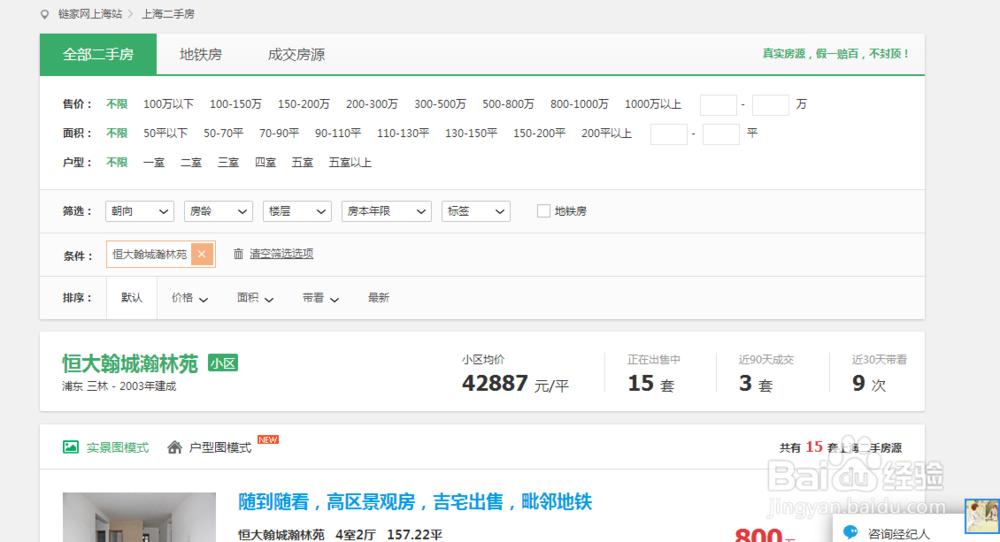Image resolution: width=1000 pixels, height=542 pixels.
Task: Click 咨询经纪人 button
Action: [x=899, y=533]
